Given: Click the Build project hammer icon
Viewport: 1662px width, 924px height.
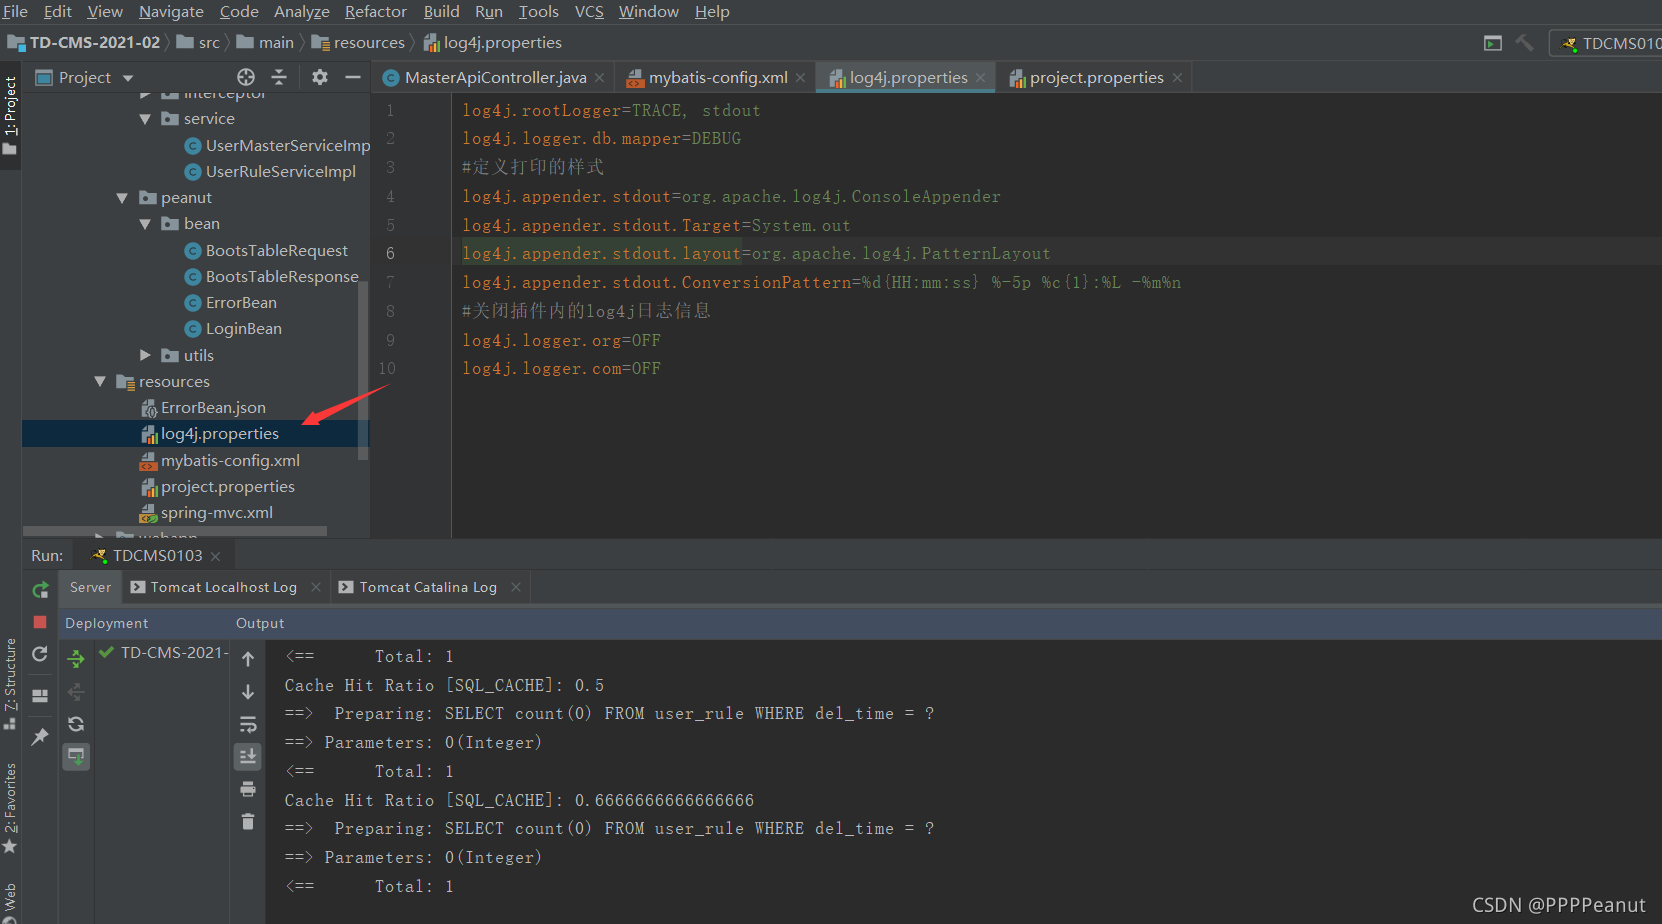Looking at the screenshot, I should 1524,43.
